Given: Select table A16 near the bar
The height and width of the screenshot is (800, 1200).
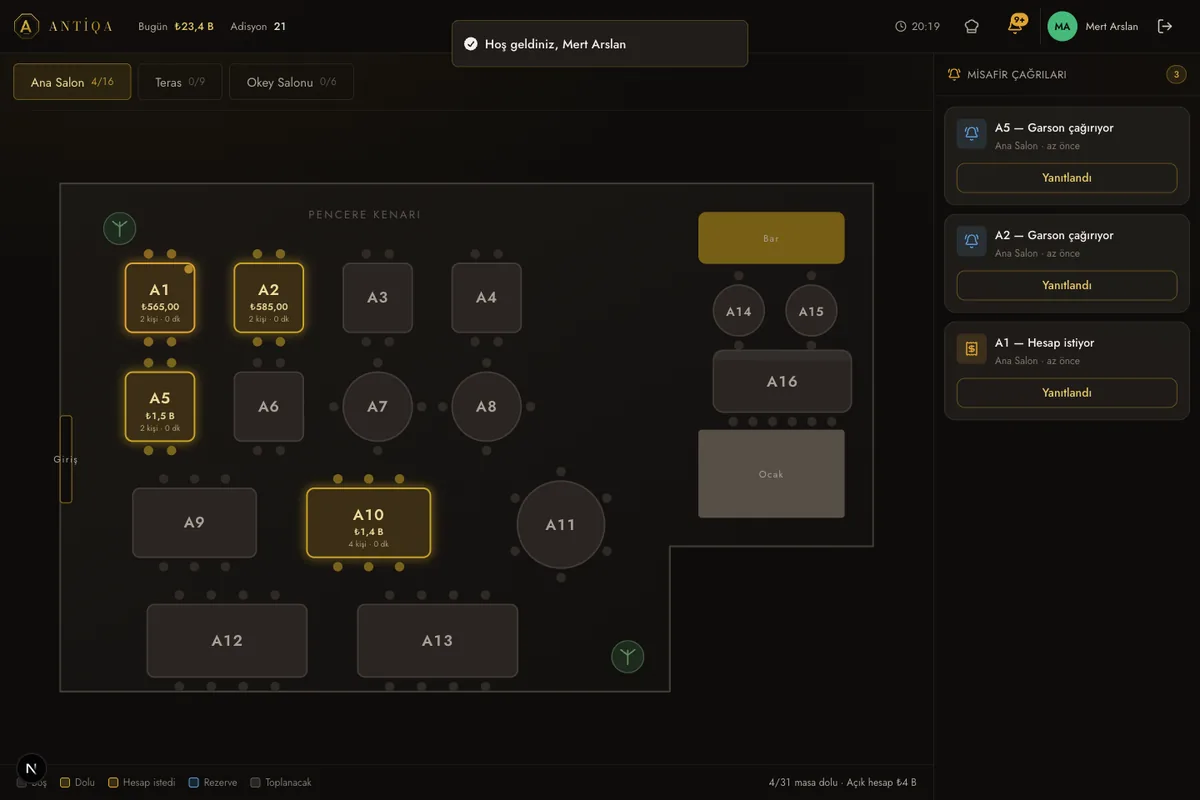Looking at the screenshot, I should (782, 381).
